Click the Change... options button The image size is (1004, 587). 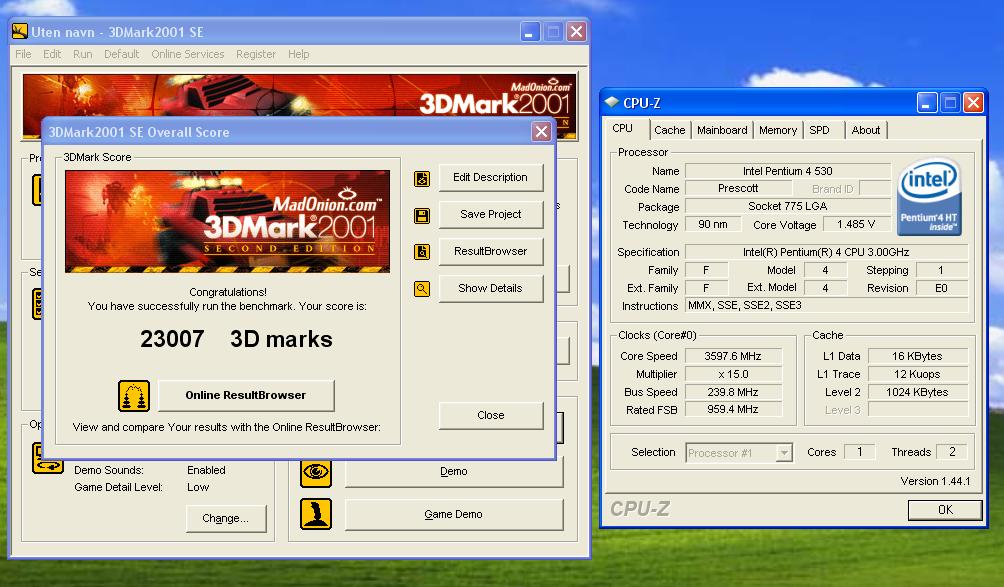[x=225, y=519]
